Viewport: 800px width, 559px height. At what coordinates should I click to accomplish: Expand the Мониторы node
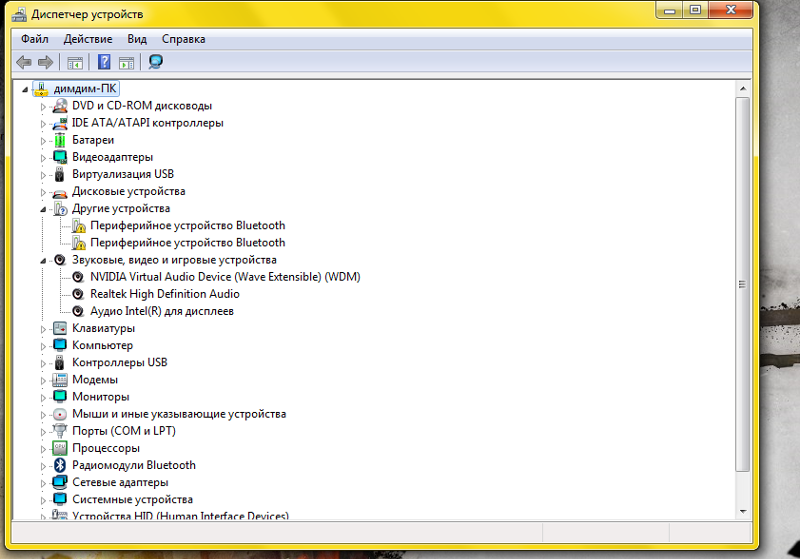pyautogui.click(x=43, y=398)
